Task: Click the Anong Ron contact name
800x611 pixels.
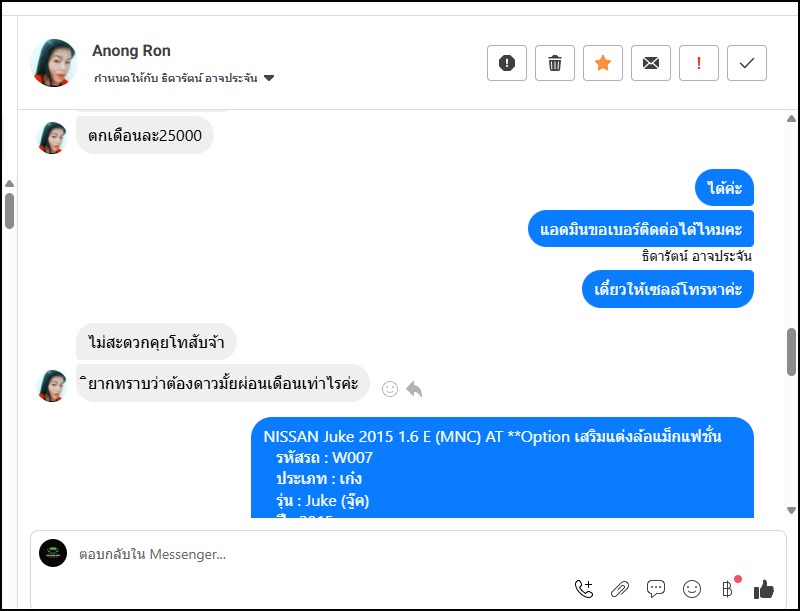Action: click(131, 50)
